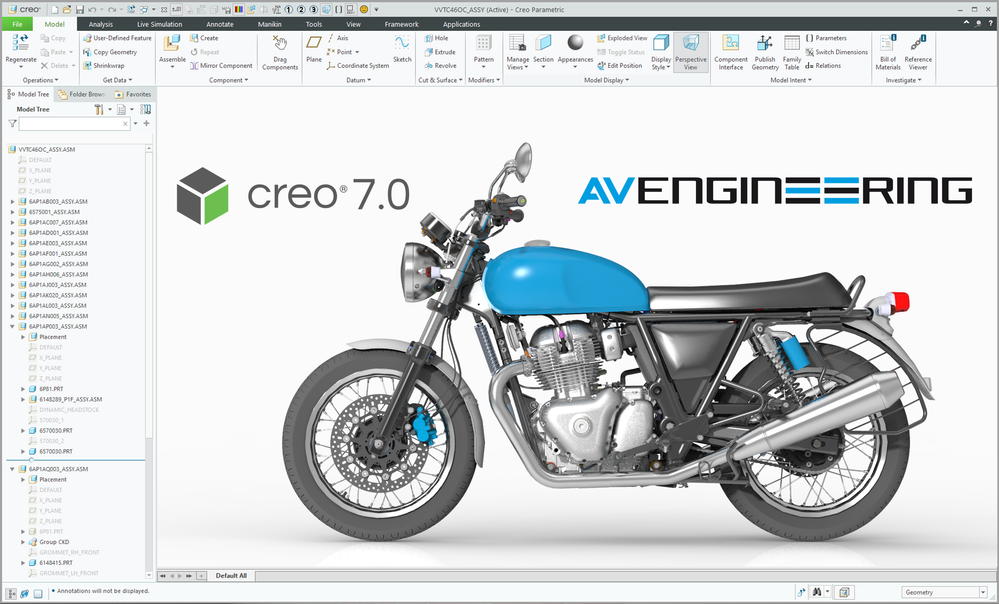Switch to the Live Simulation tab
Viewport: 999px width, 604px height.
tap(159, 24)
